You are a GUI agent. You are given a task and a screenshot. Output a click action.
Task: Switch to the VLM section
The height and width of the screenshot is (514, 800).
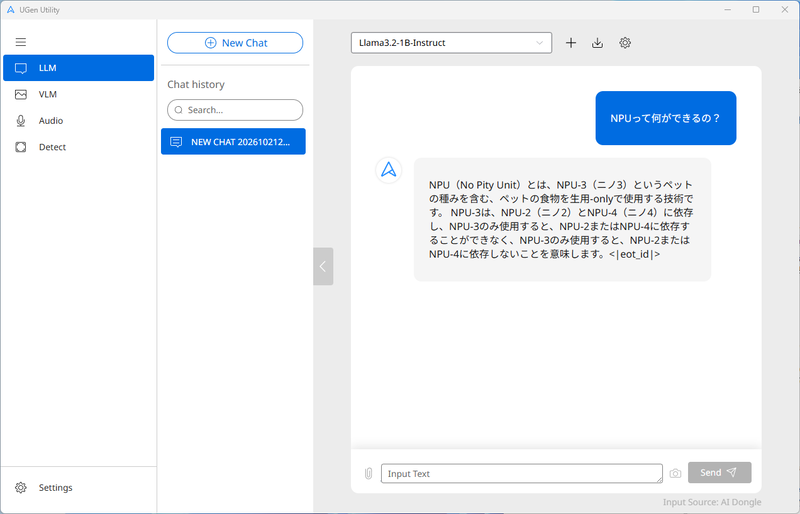tap(79, 94)
